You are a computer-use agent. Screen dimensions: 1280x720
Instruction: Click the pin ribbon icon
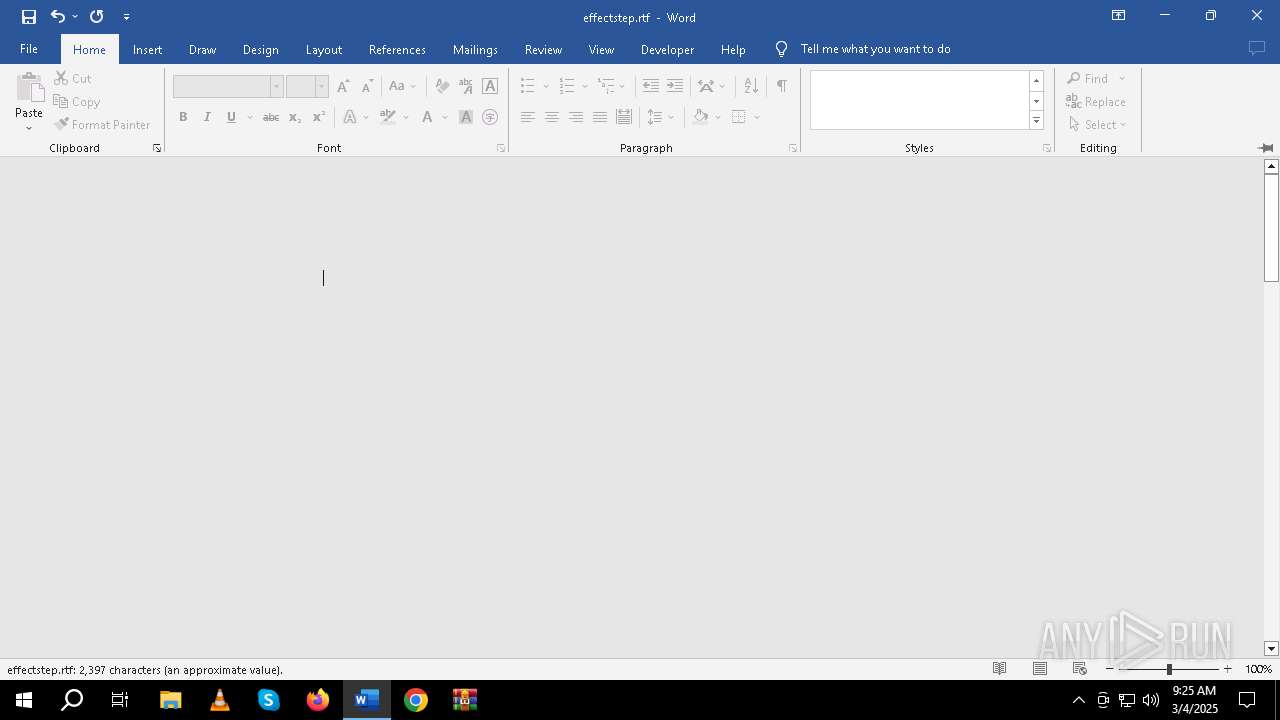[1265, 148]
